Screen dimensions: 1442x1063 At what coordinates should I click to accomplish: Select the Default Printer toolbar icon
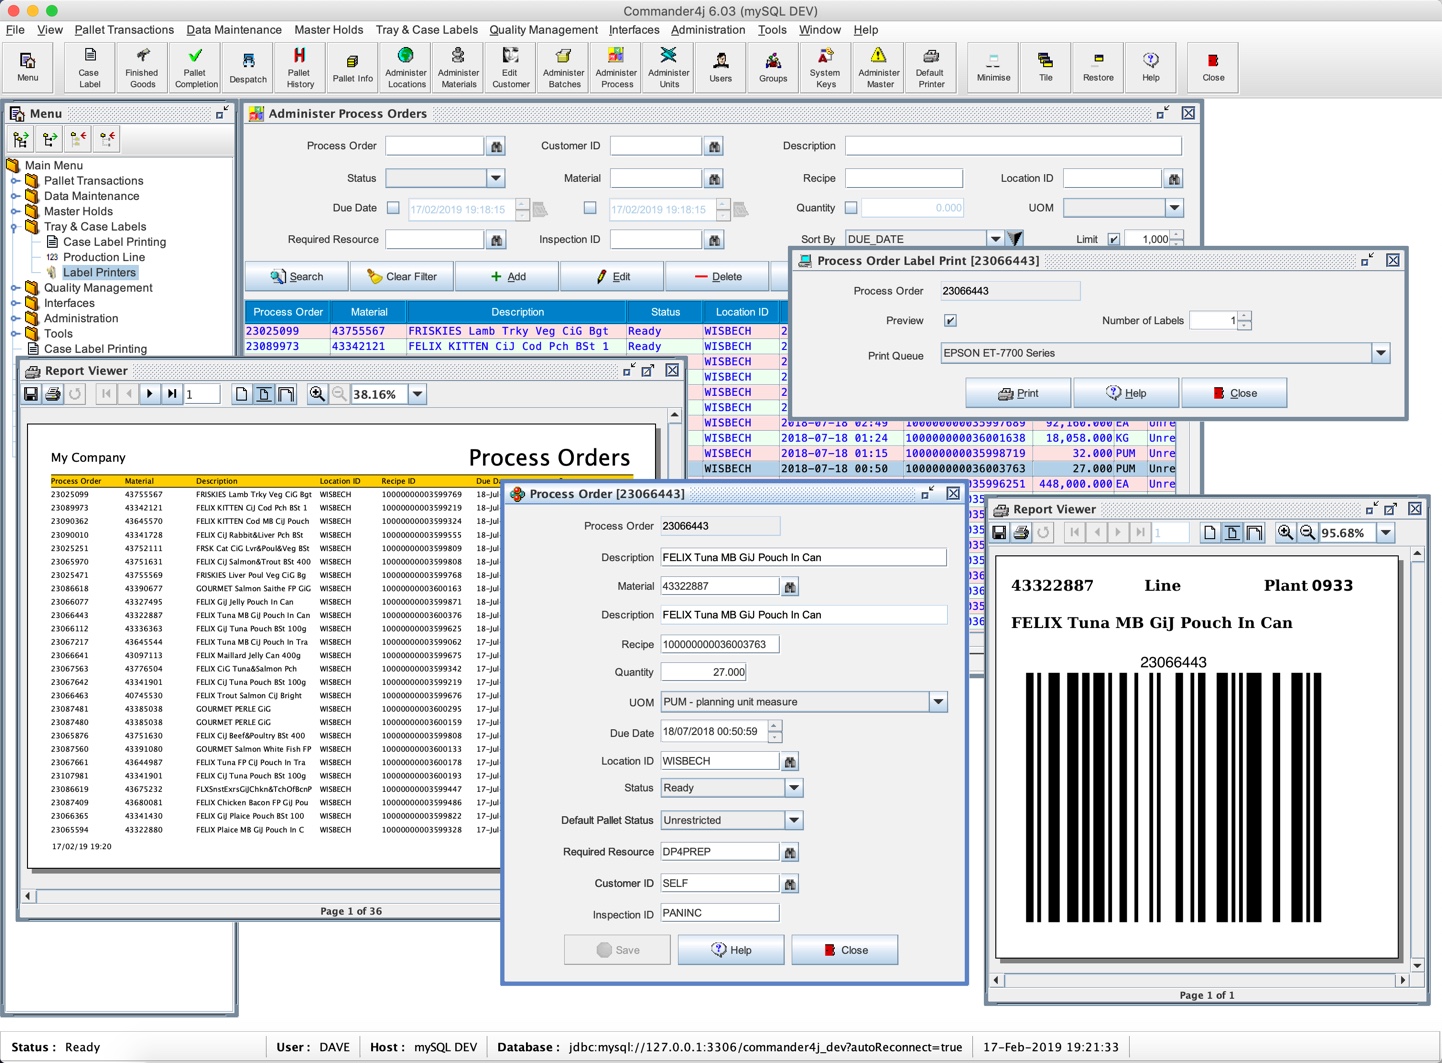[x=930, y=66]
